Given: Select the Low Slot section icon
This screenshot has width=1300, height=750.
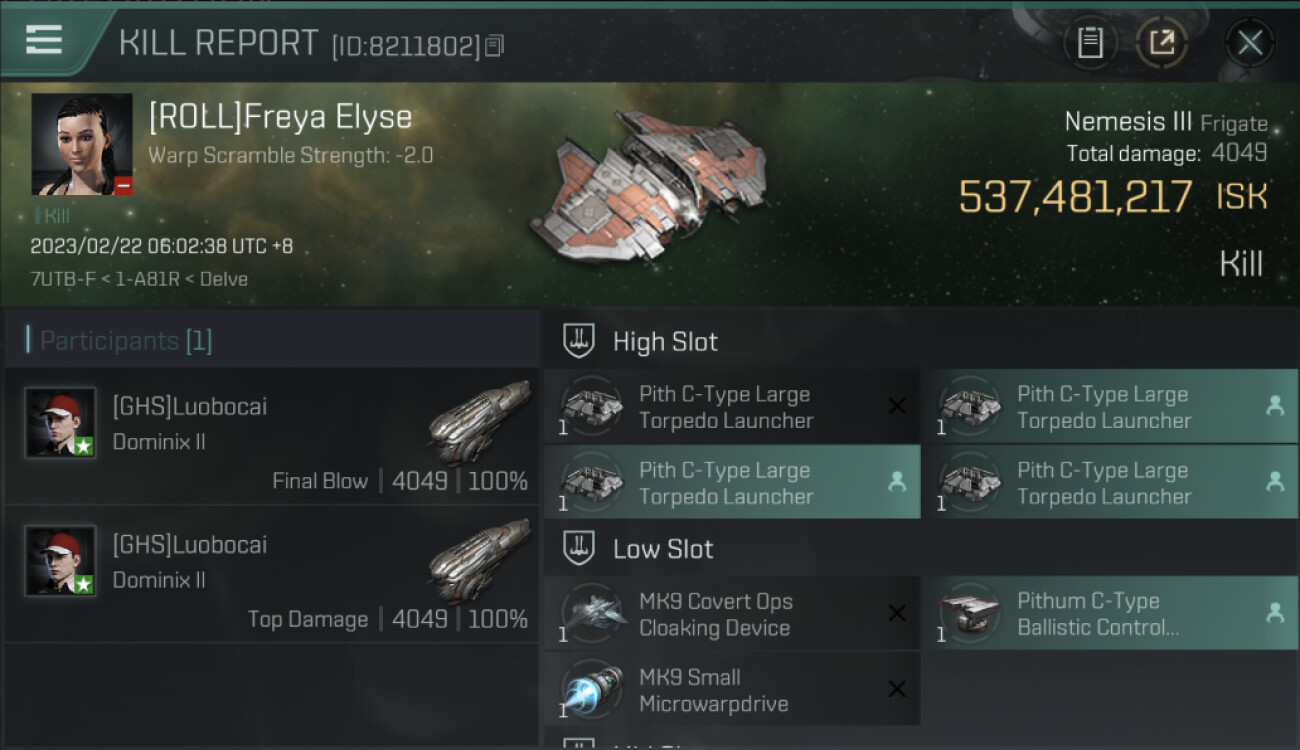Looking at the screenshot, I should point(580,548).
